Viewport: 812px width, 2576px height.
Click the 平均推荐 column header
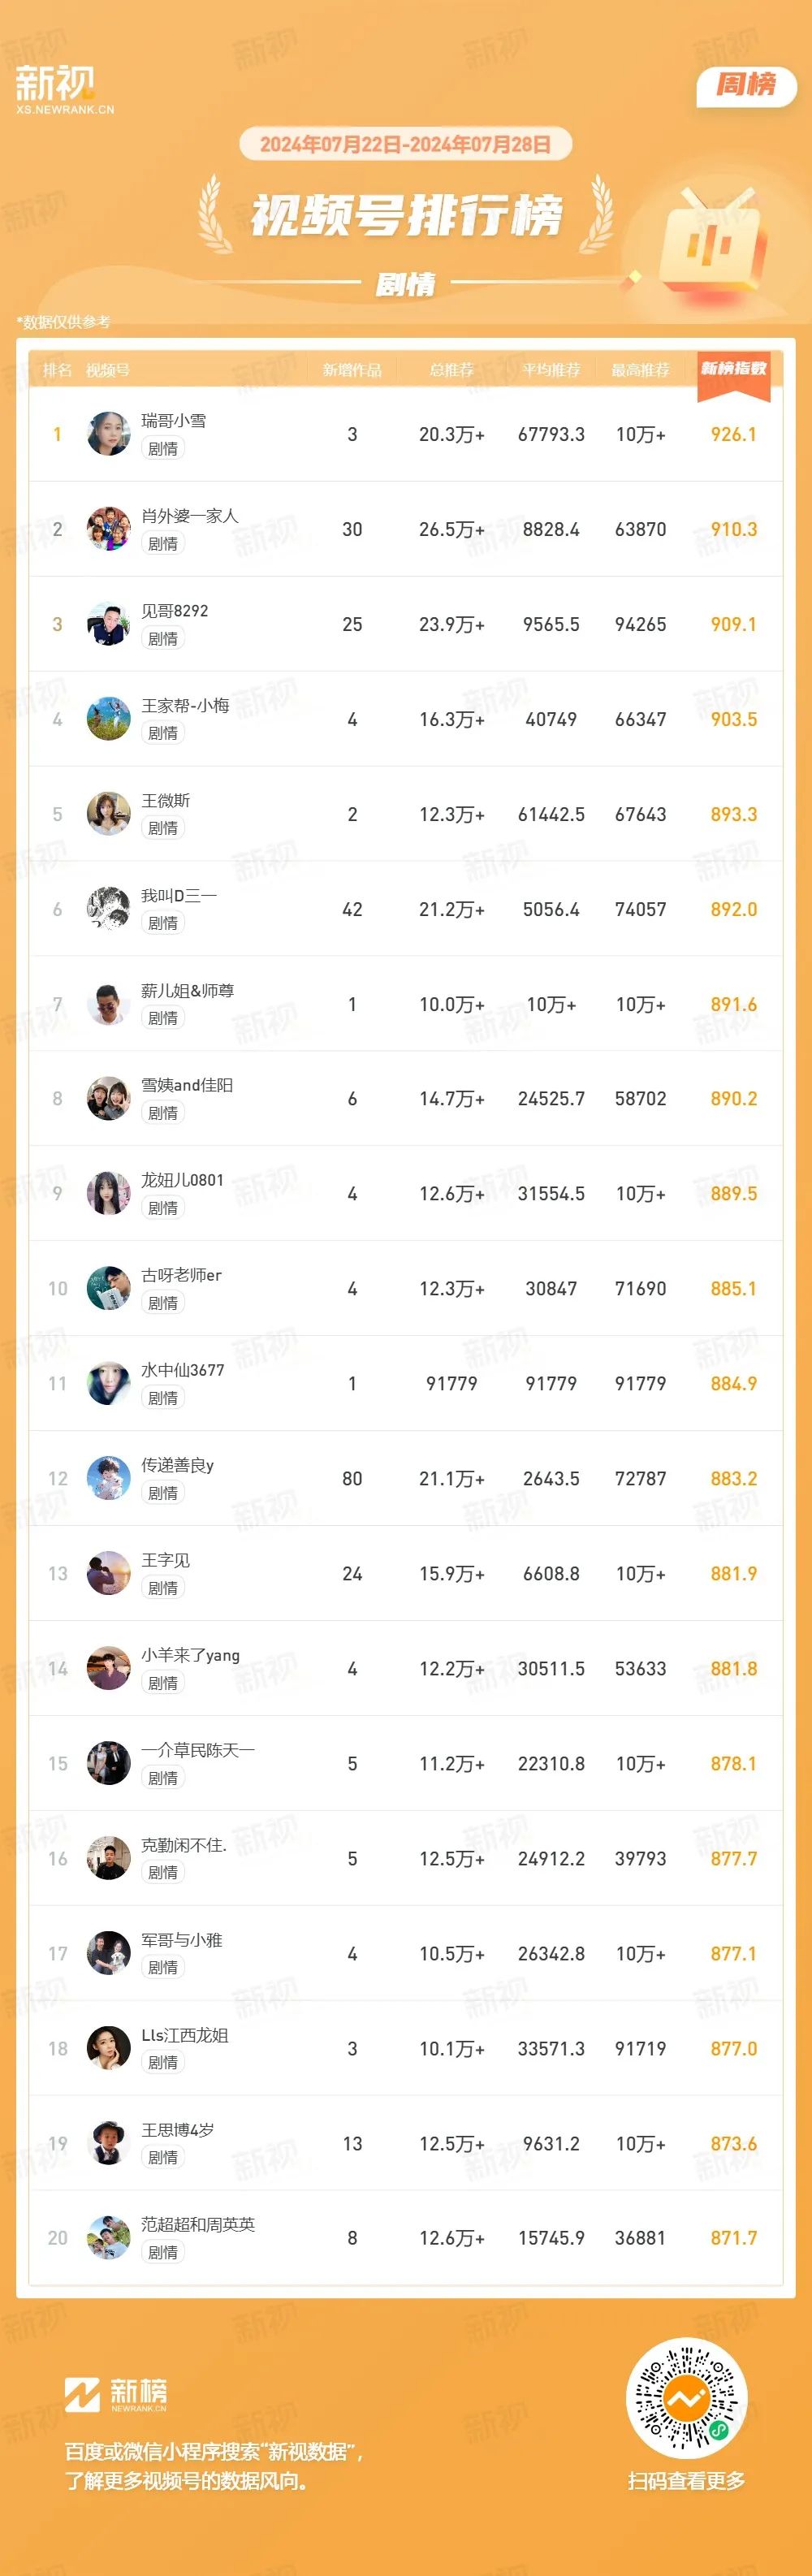coord(551,370)
